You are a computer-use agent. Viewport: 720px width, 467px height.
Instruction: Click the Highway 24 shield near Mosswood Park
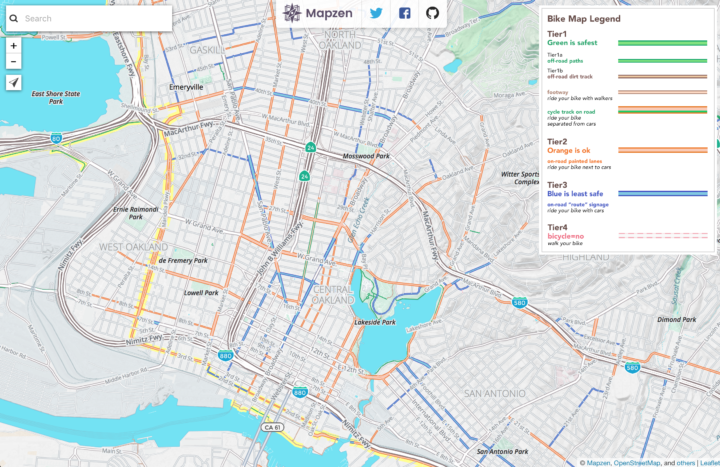coord(310,147)
